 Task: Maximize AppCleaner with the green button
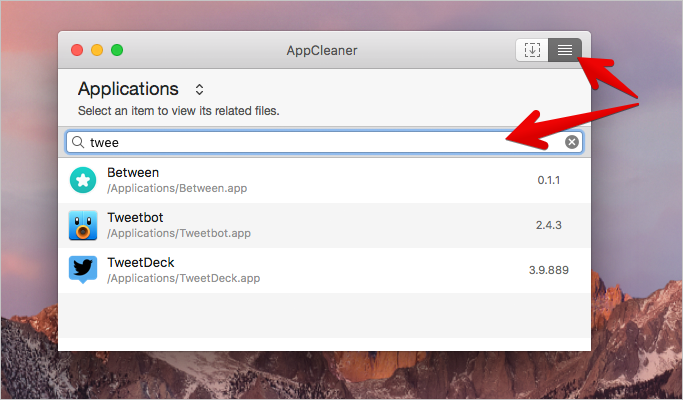117,50
